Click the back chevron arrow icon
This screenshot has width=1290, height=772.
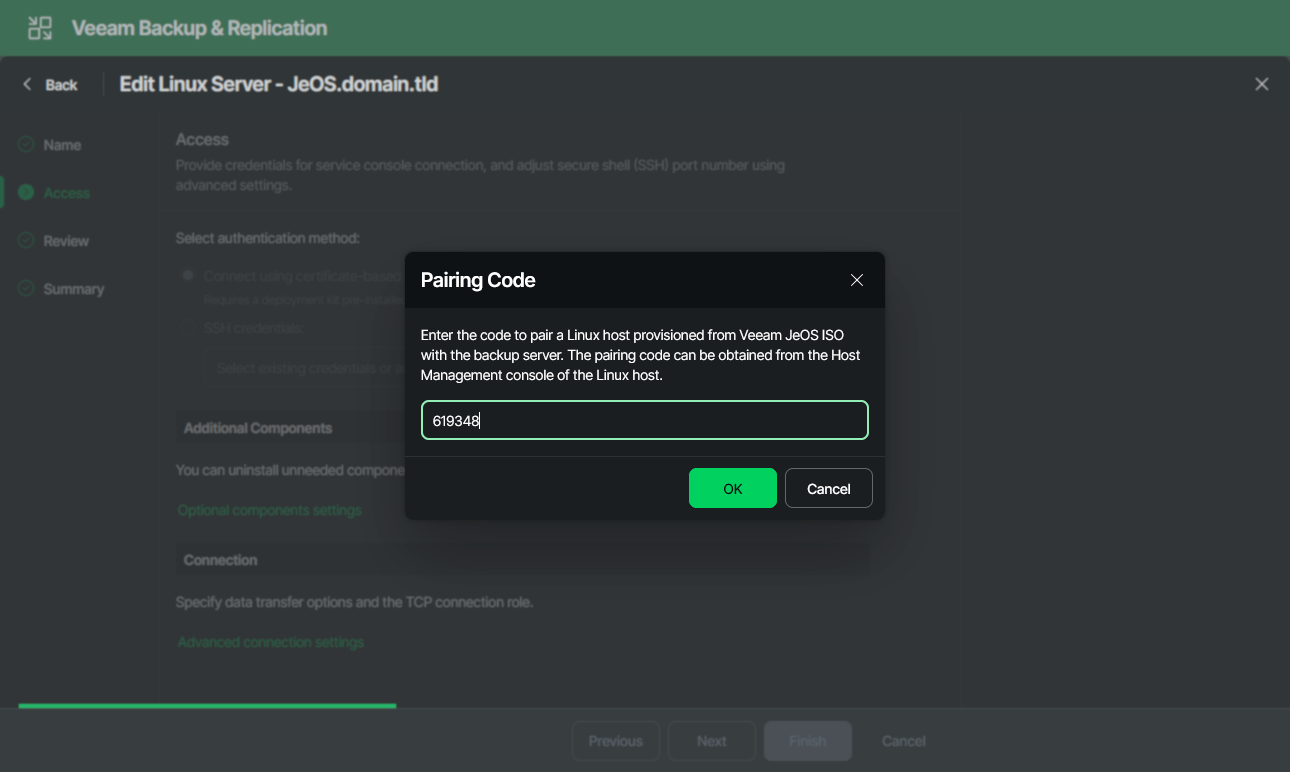(x=26, y=84)
